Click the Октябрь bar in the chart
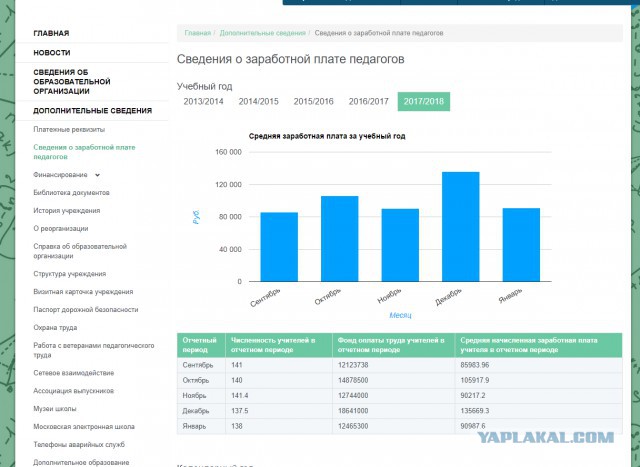The height and width of the screenshot is (467, 640). tap(339, 240)
